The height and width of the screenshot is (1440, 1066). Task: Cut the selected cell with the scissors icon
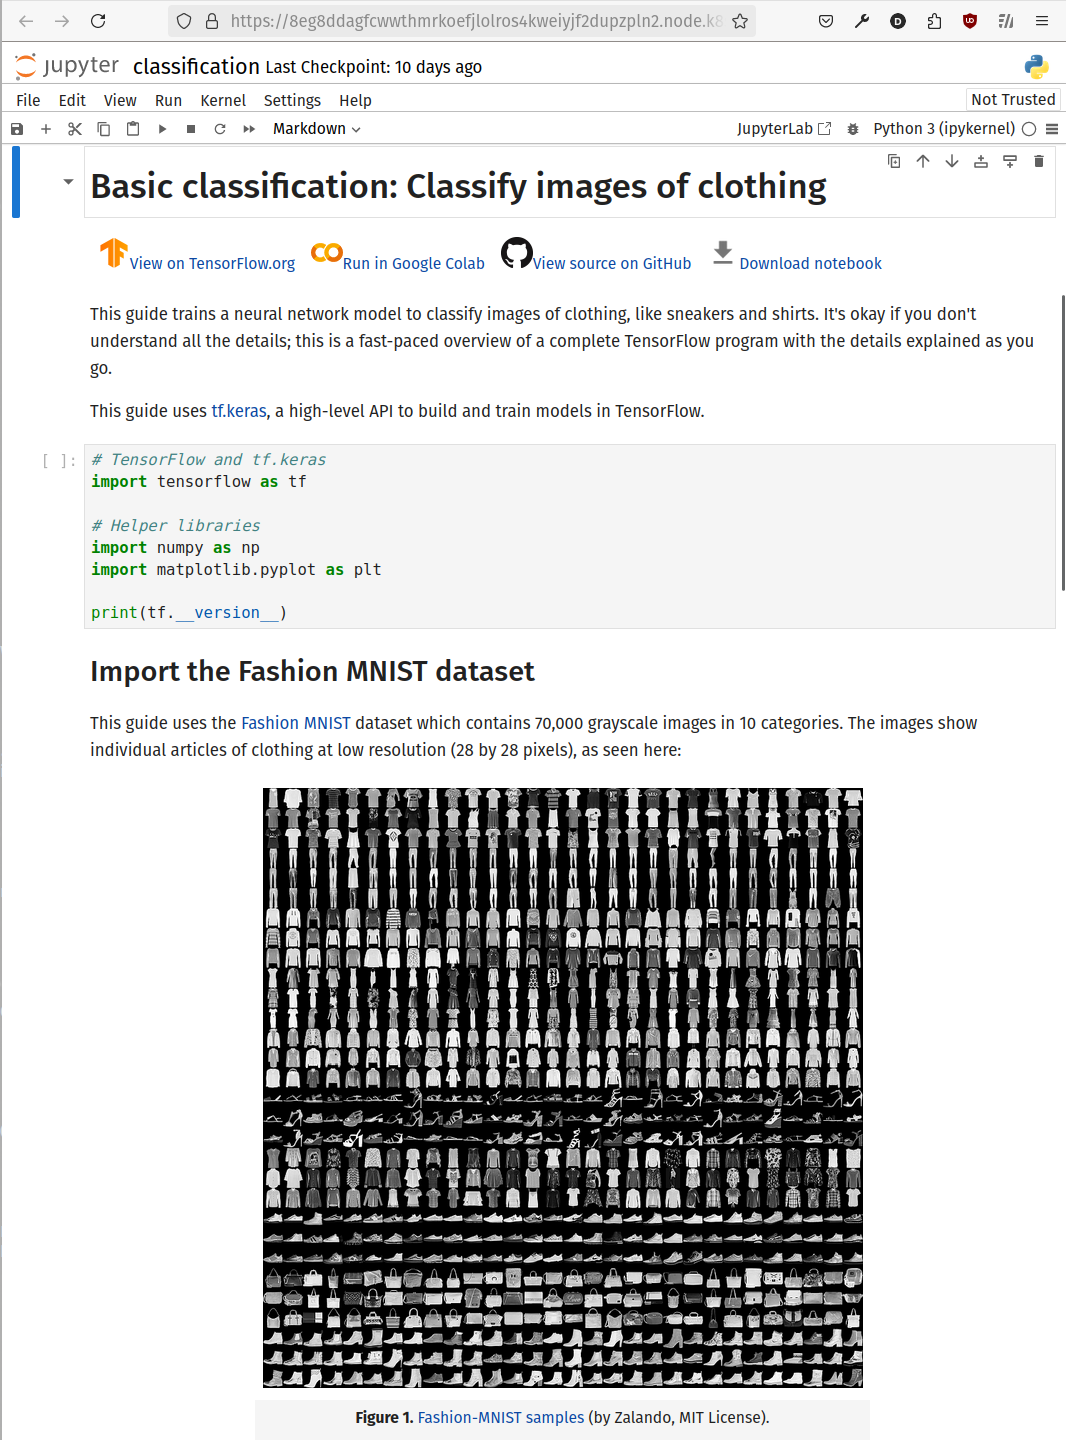pos(75,128)
